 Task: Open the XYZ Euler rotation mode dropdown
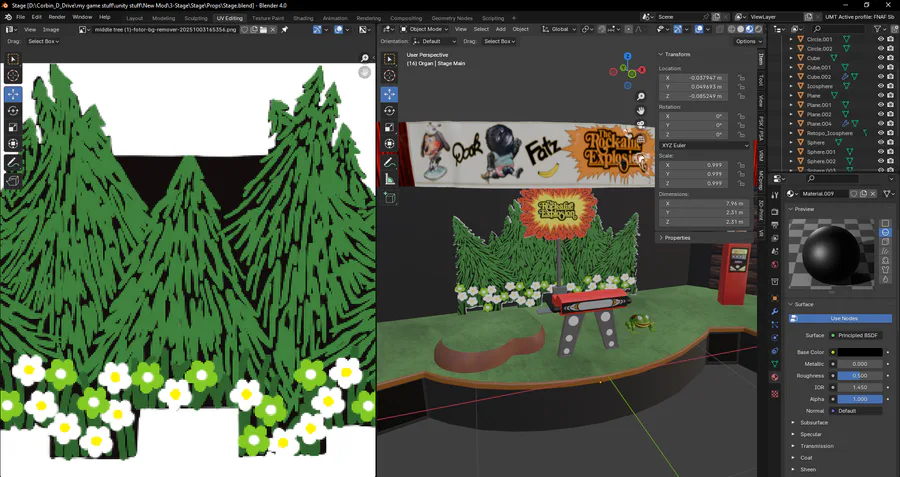click(704, 146)
